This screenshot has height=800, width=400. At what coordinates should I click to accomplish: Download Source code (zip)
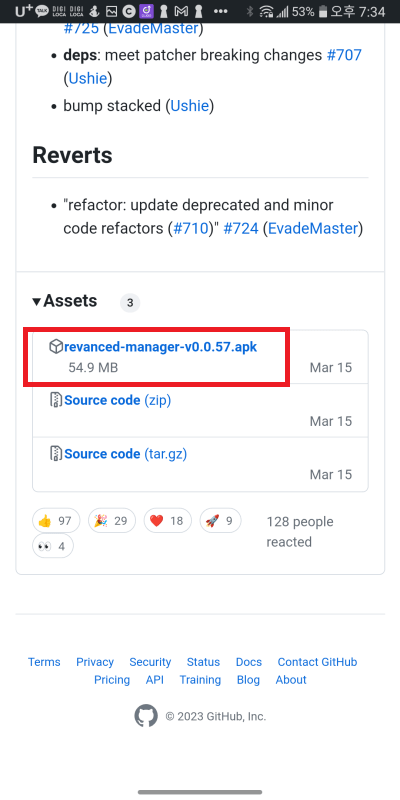pyautogui.click(x=118, y=401)
